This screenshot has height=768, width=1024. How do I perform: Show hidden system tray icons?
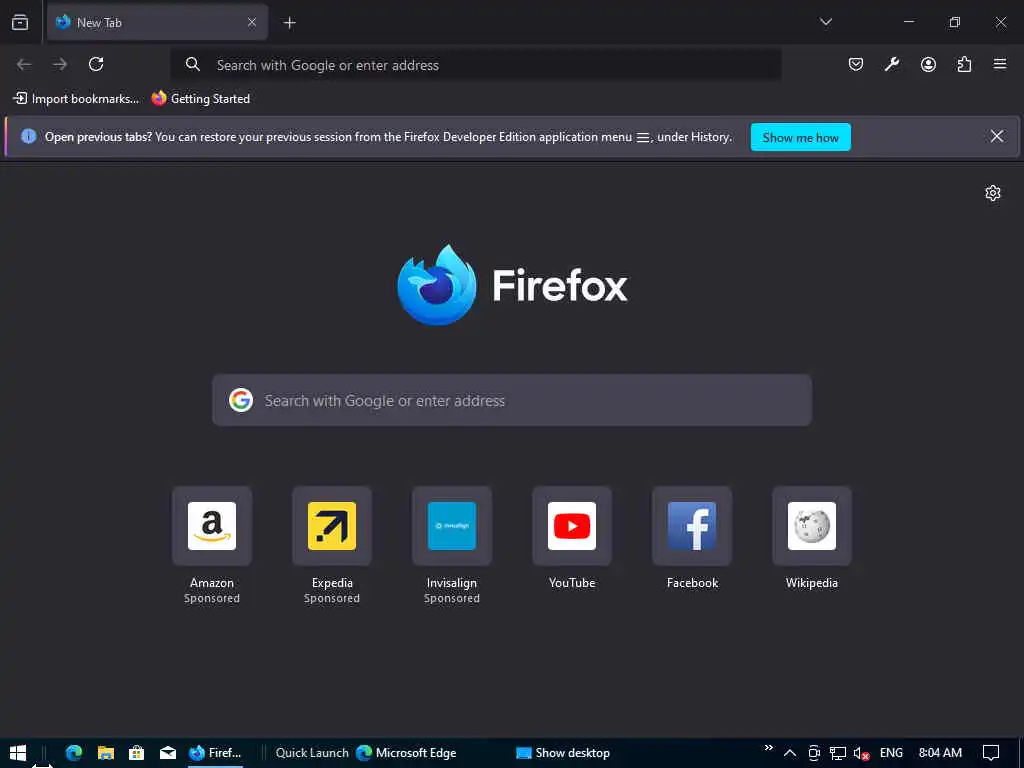pos(790,753)
